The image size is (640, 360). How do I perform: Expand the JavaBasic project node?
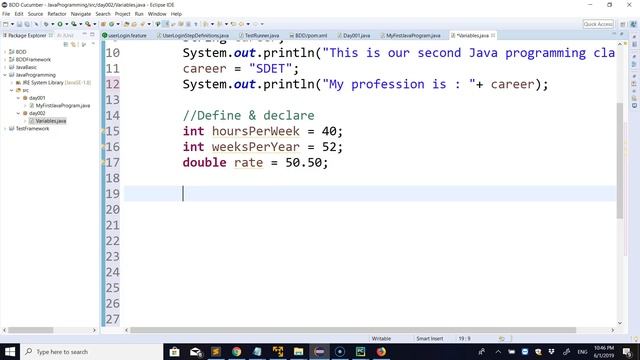pos(5,67)
